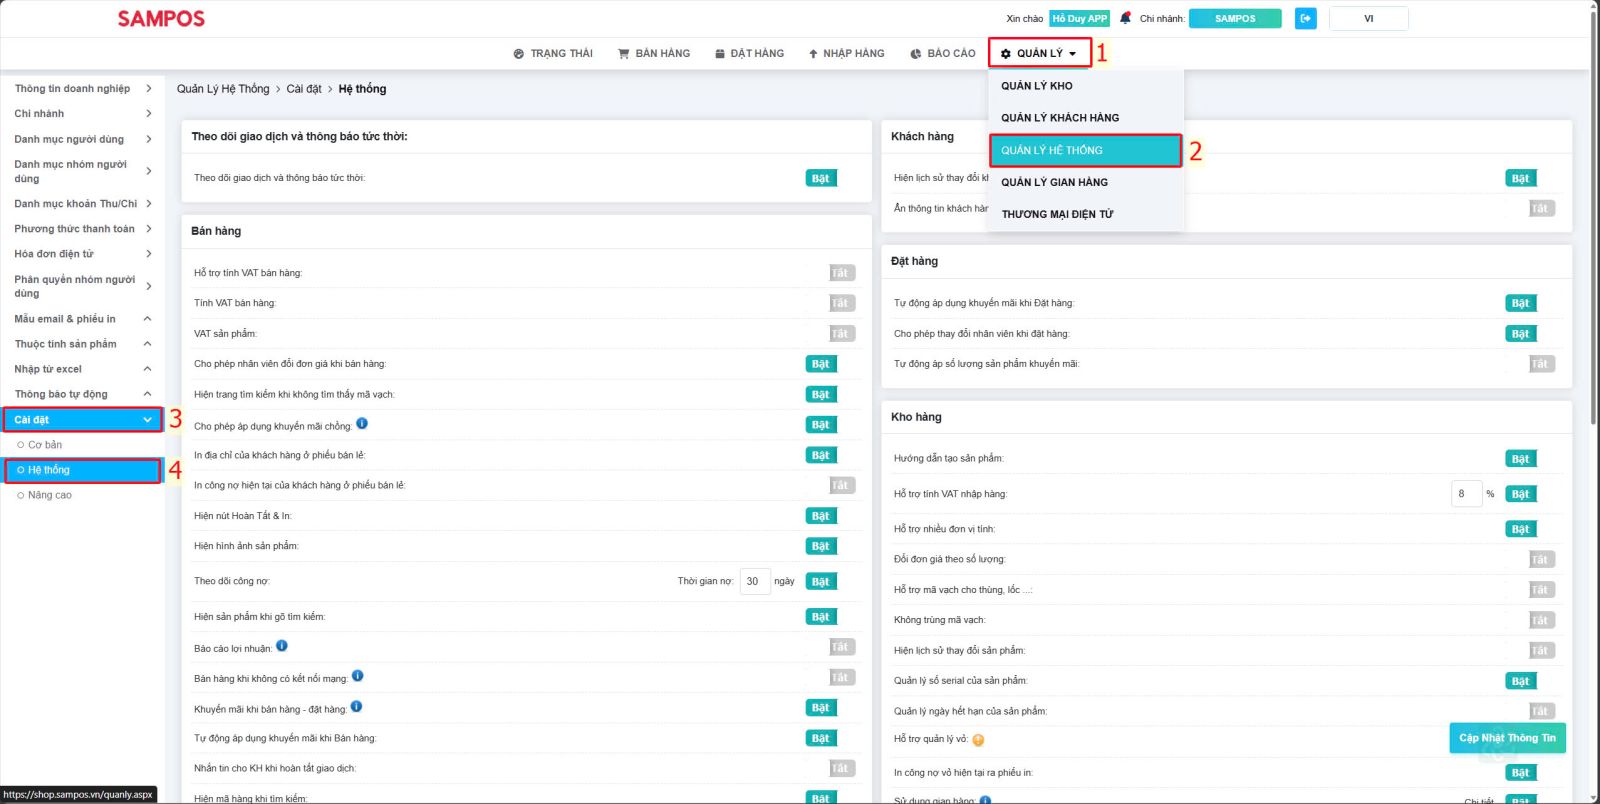Toggle Theo dõi công nợ switch
The height and width of the screenshot is (804, 1600).
coord(821,581)
